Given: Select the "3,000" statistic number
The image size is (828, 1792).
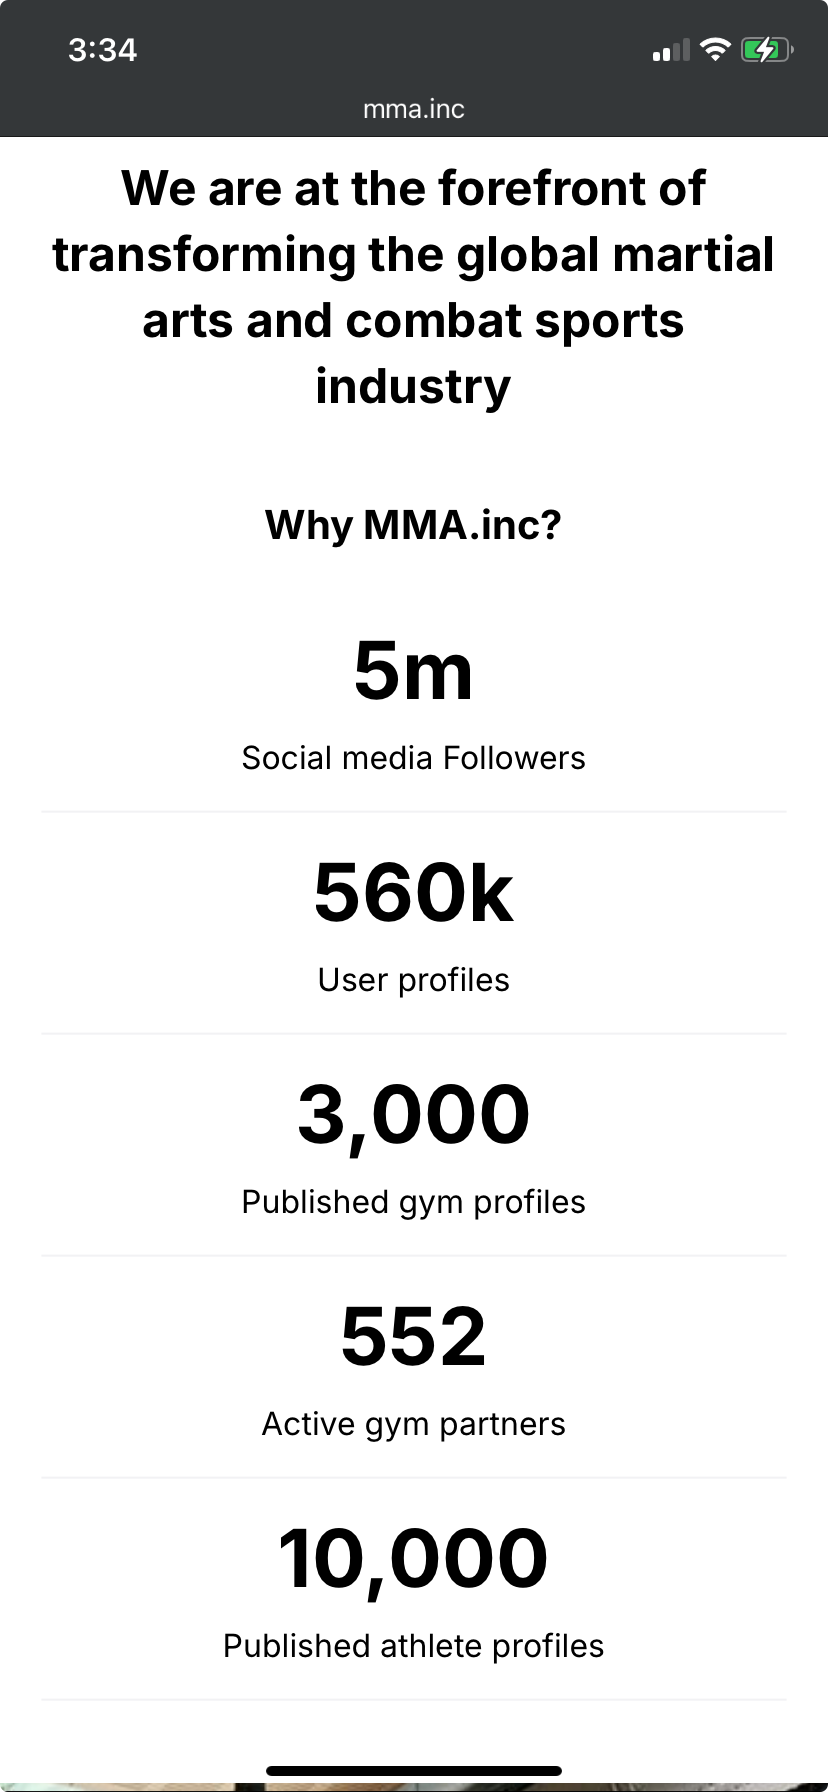Looking at the screenshot, I should pyautogui.click(x=414, y=1115).
